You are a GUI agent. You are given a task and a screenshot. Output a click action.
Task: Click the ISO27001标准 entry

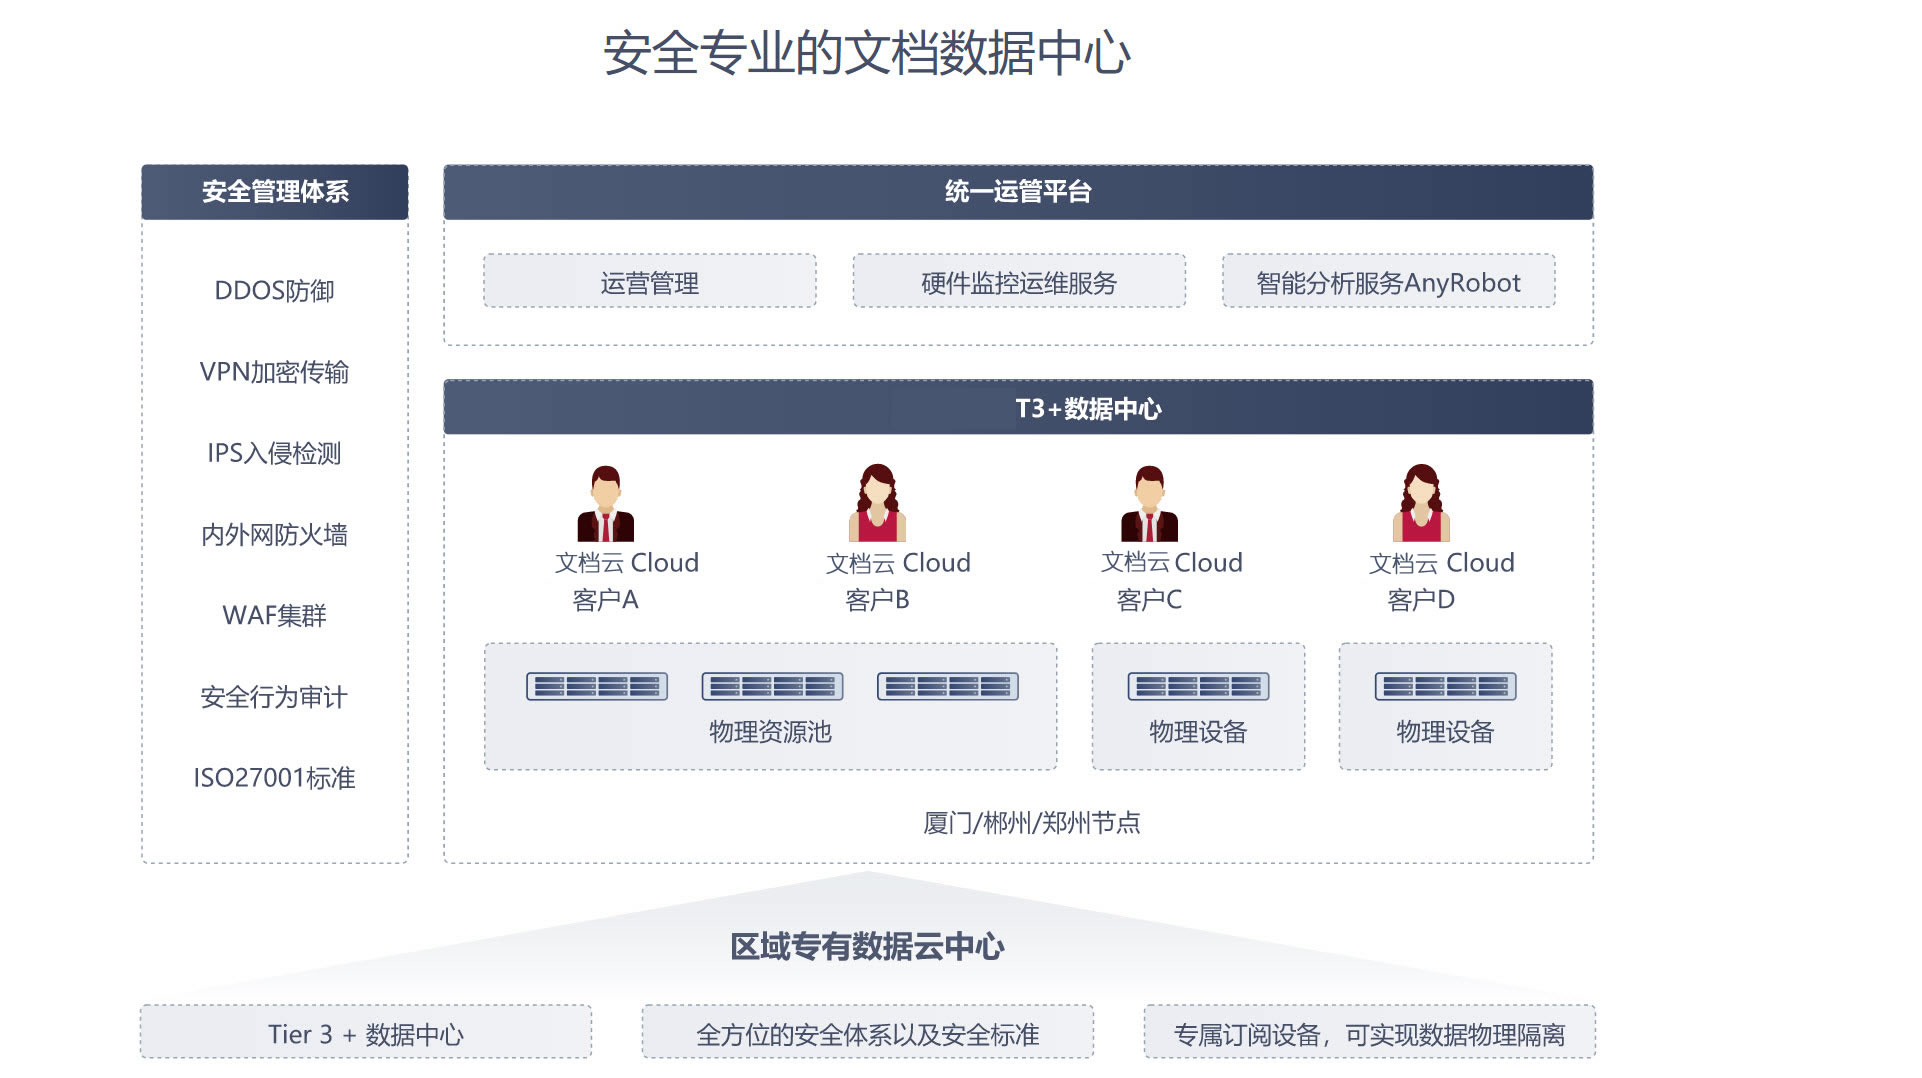click(275, 778)
